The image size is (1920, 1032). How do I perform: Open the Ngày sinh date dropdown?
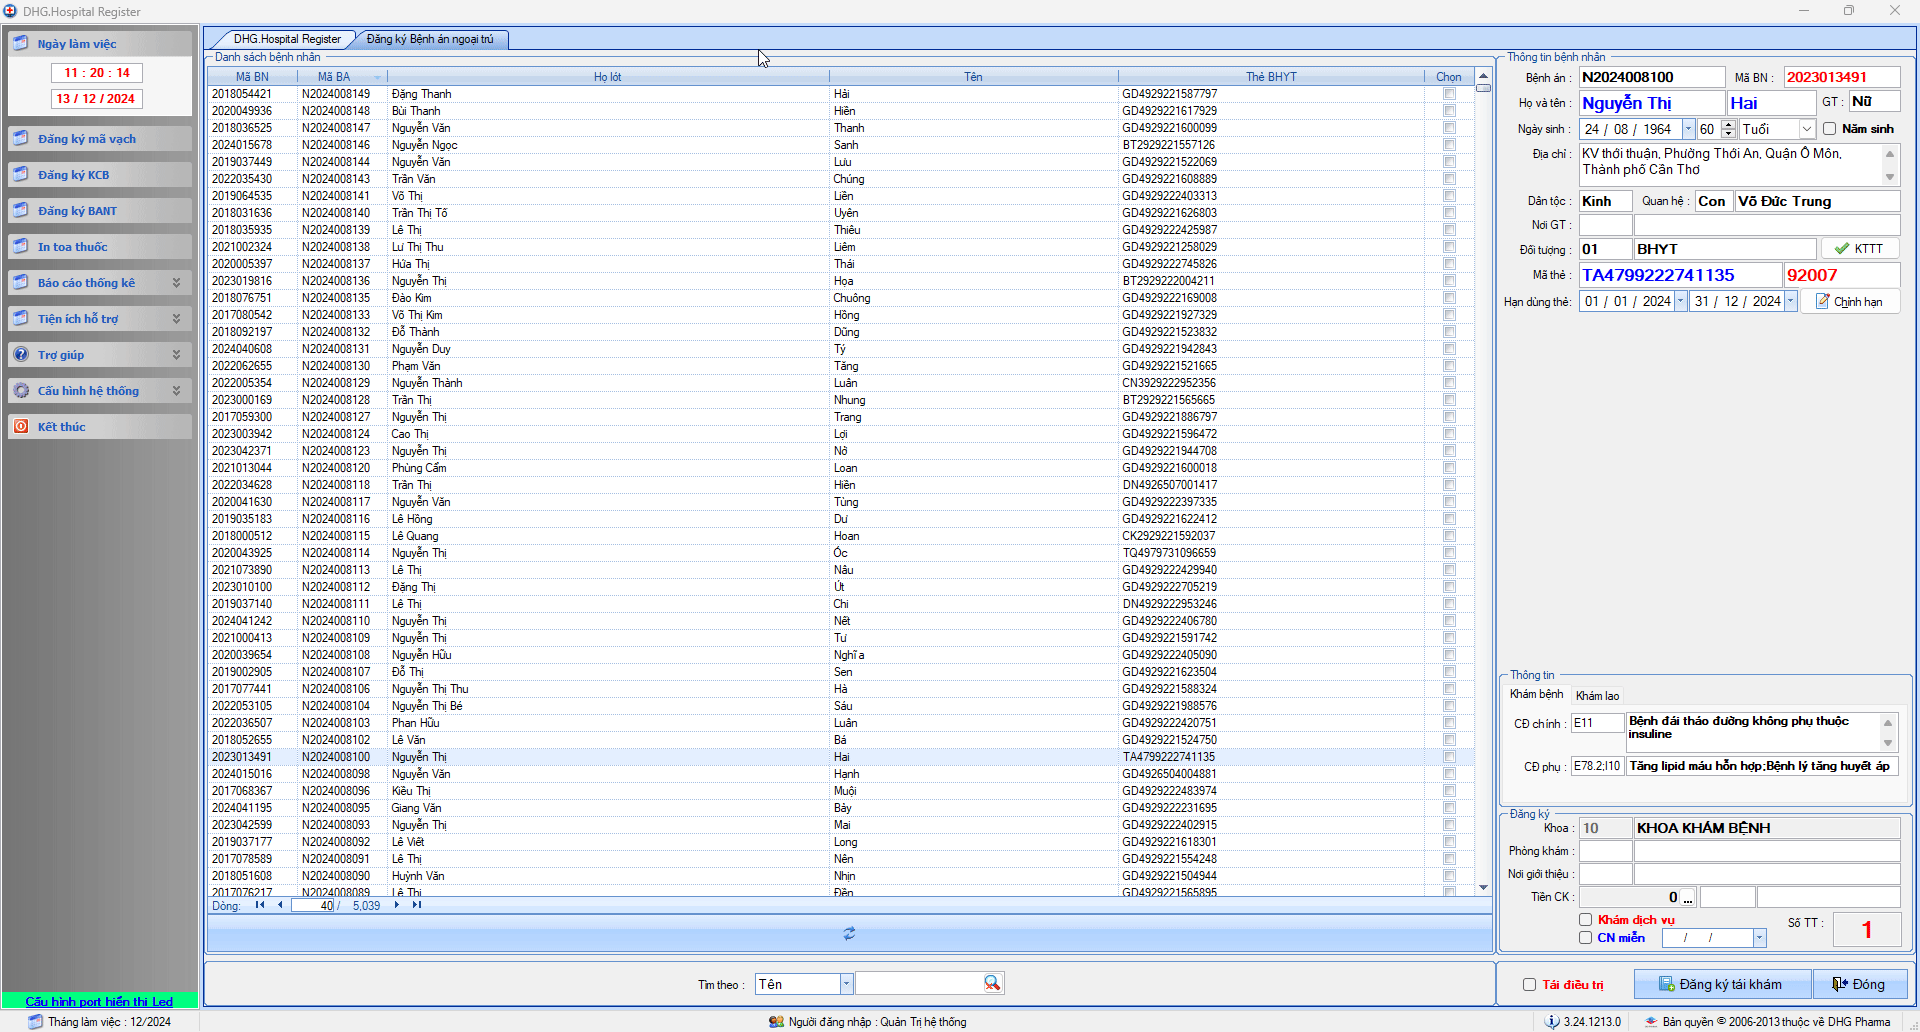click(x=1688, y=129)
